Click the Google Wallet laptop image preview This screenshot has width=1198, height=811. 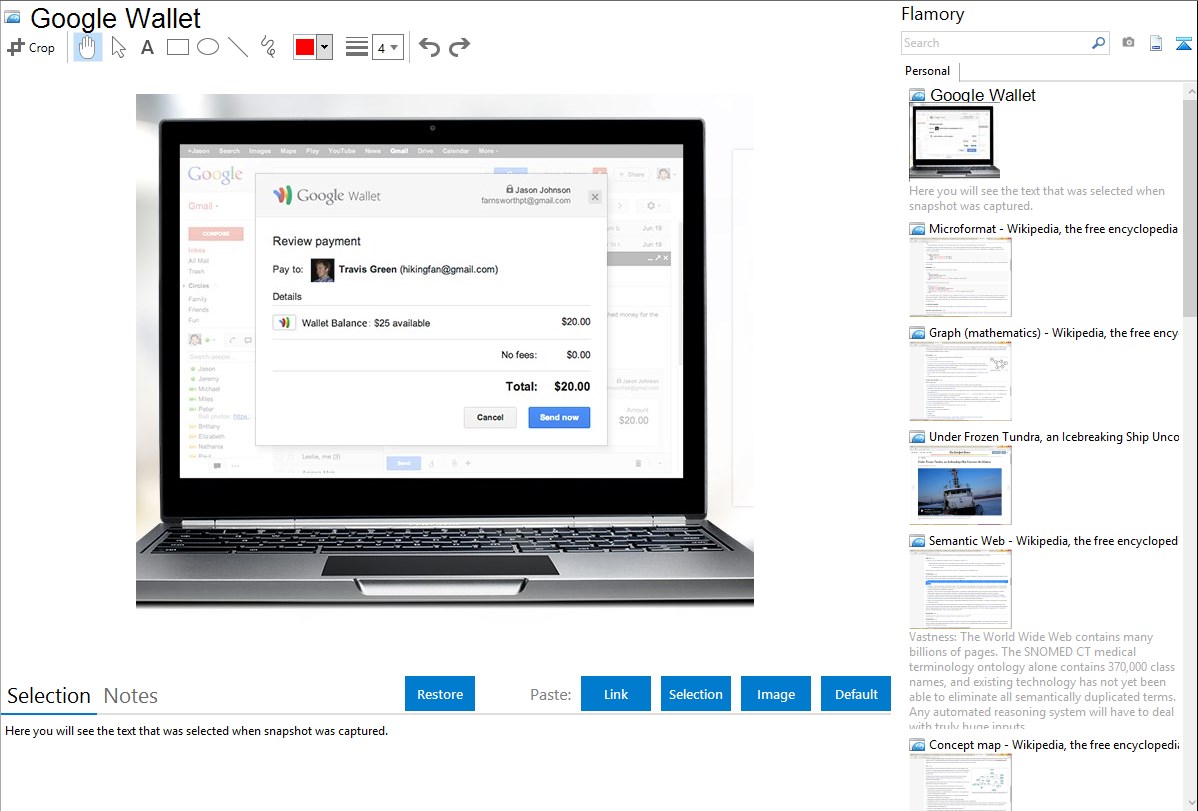[x=445, y=351]
